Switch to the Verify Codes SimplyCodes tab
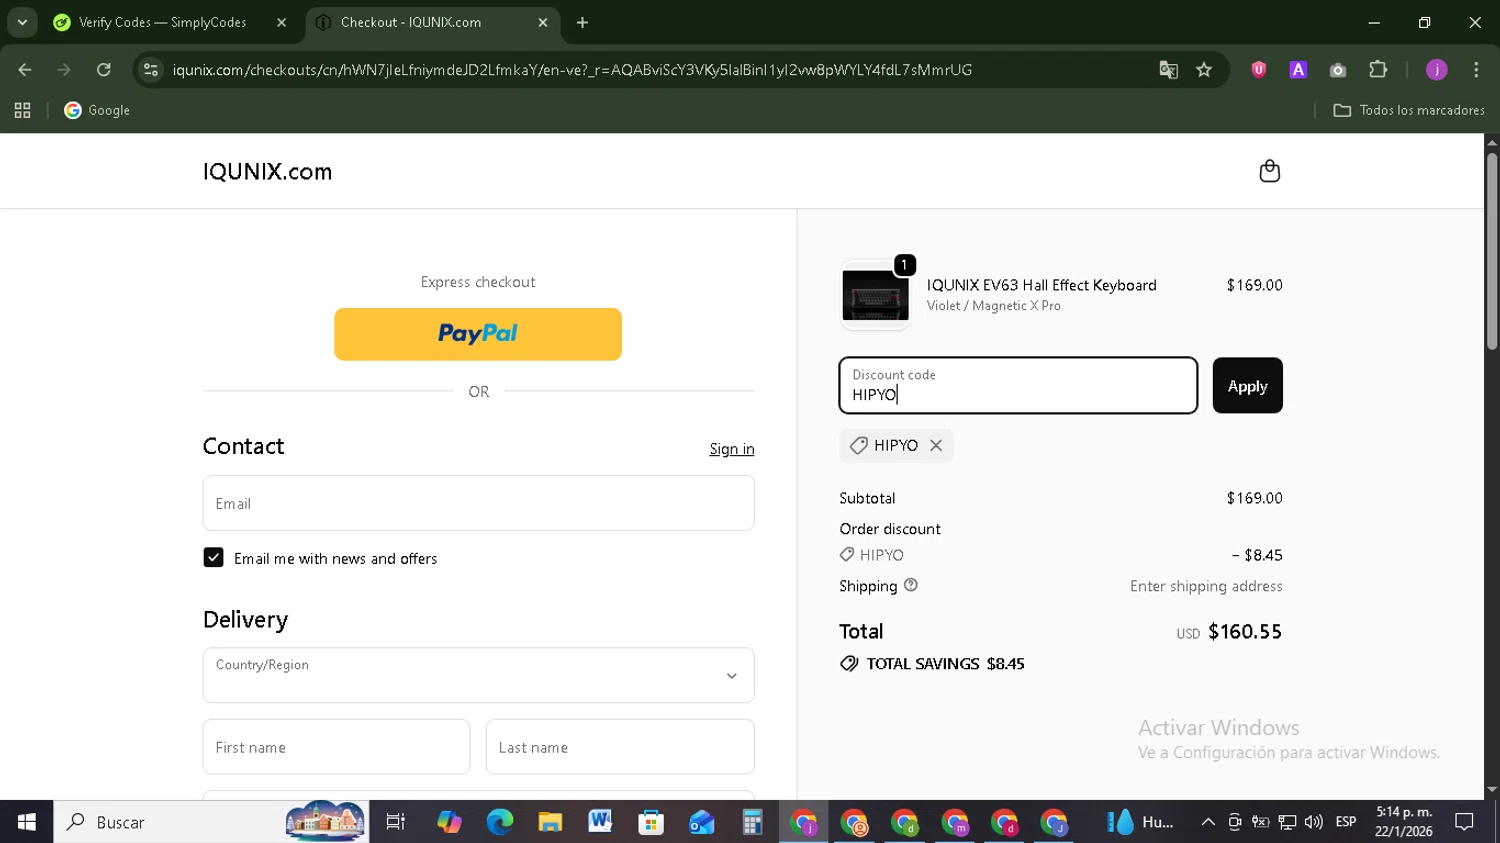 pos(162,22)
